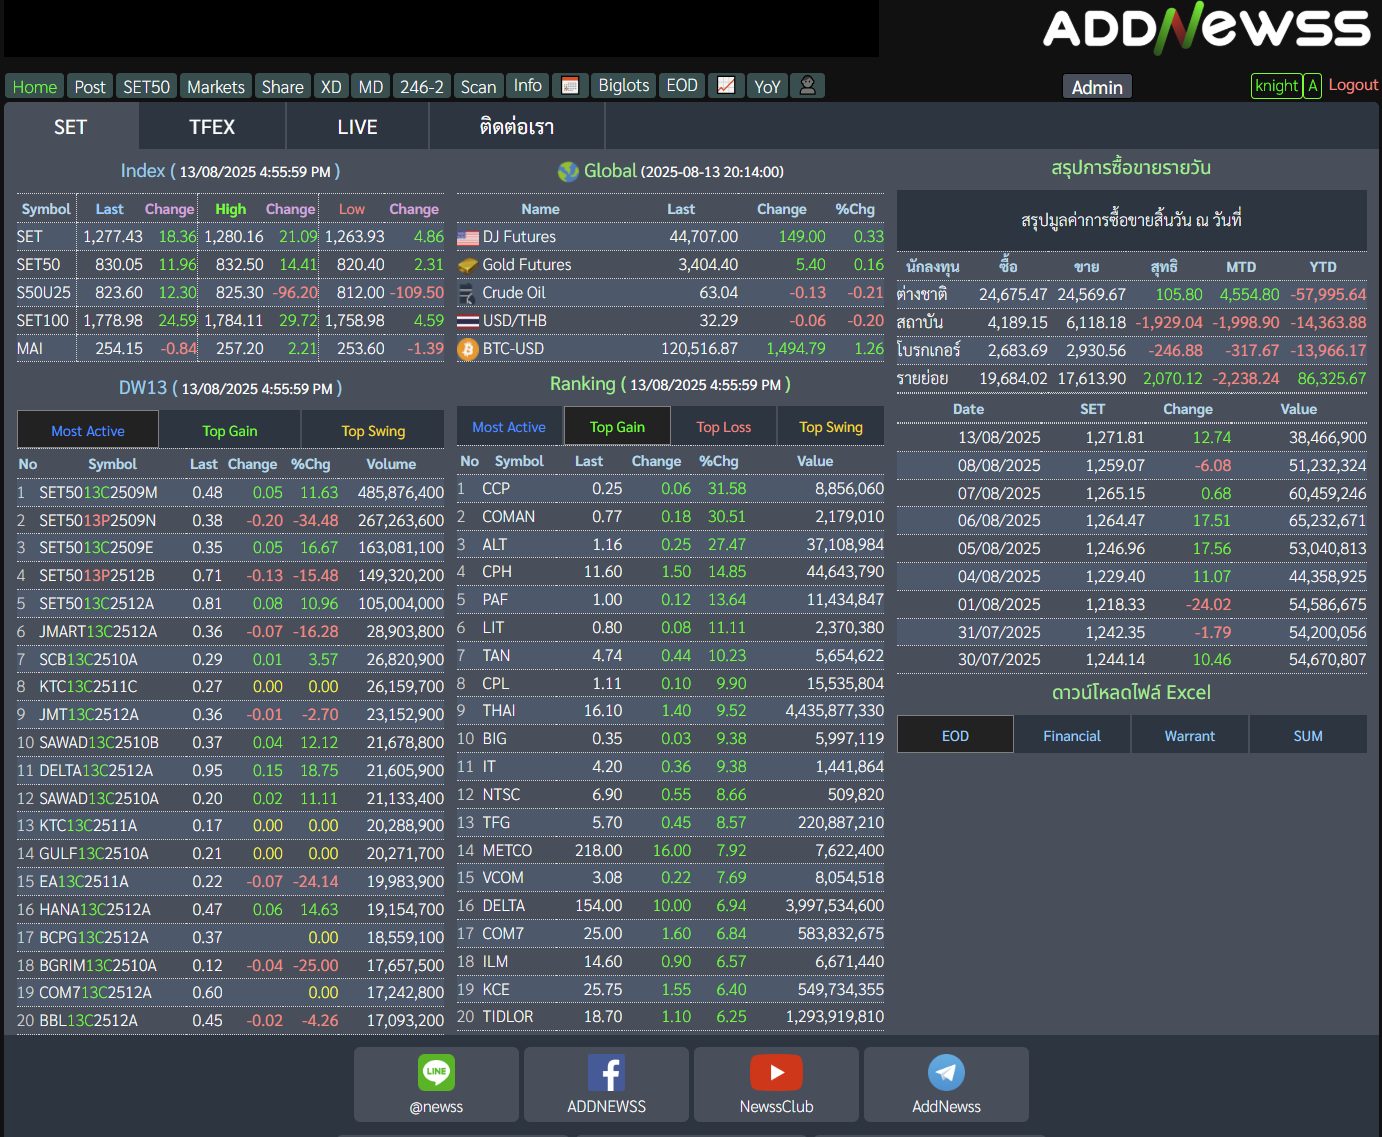Image resolution: width=1382 pixels, height=1137 pixels.
Task: Open the LINE @newss icon link
Action: pos(436,1072)
